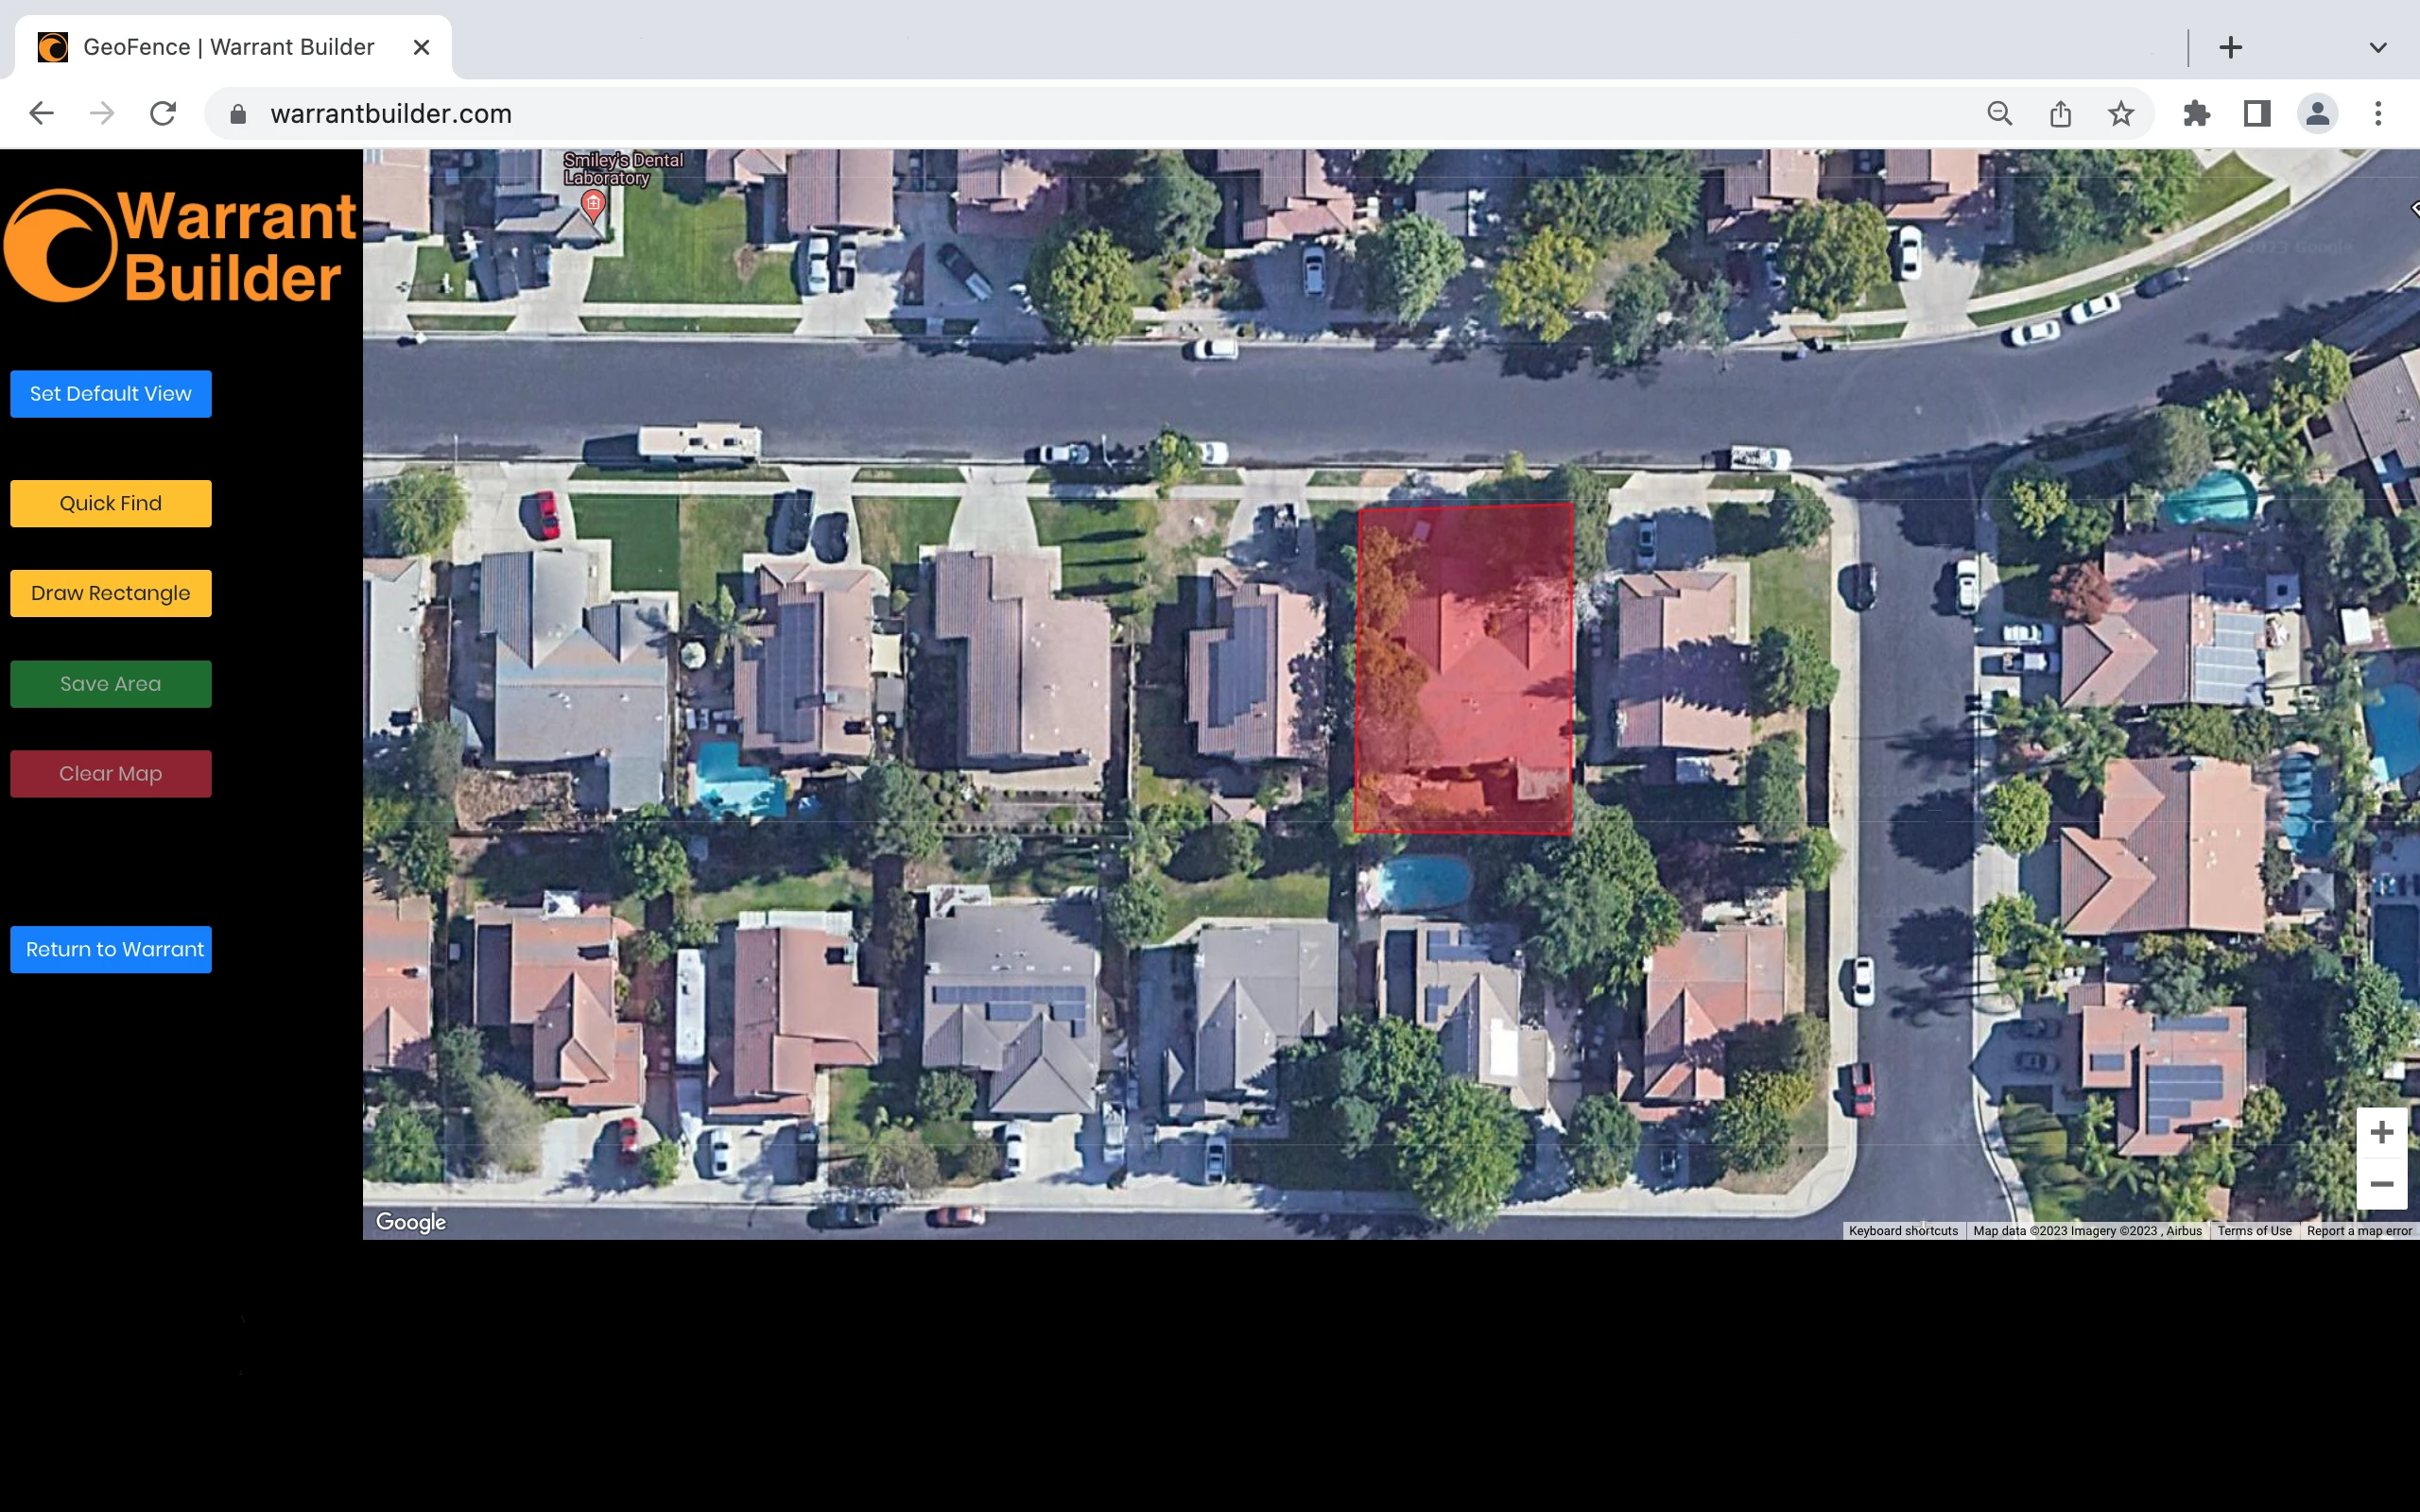
Task: Click the Quick Find tool button
Action: pyautogui.click(x=110, y=504)
